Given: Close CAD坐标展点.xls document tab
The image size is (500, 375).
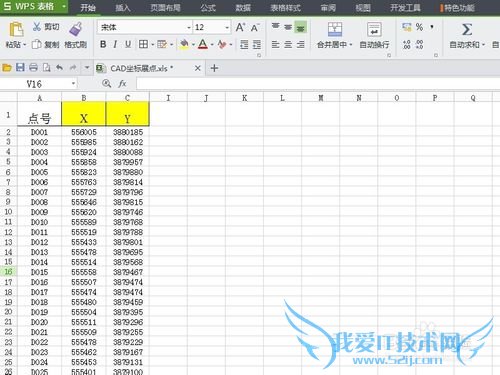Looking at the screenshot, I should [198, 68].
